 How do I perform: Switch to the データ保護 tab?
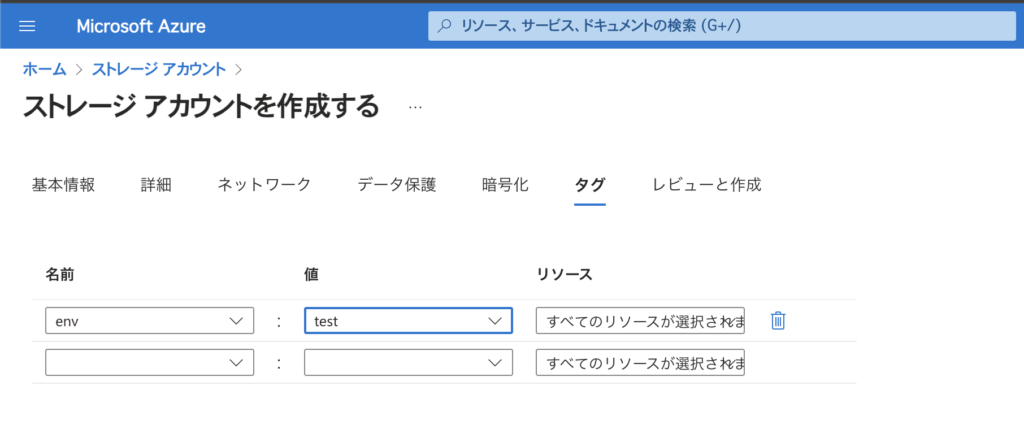coord(396,185)
